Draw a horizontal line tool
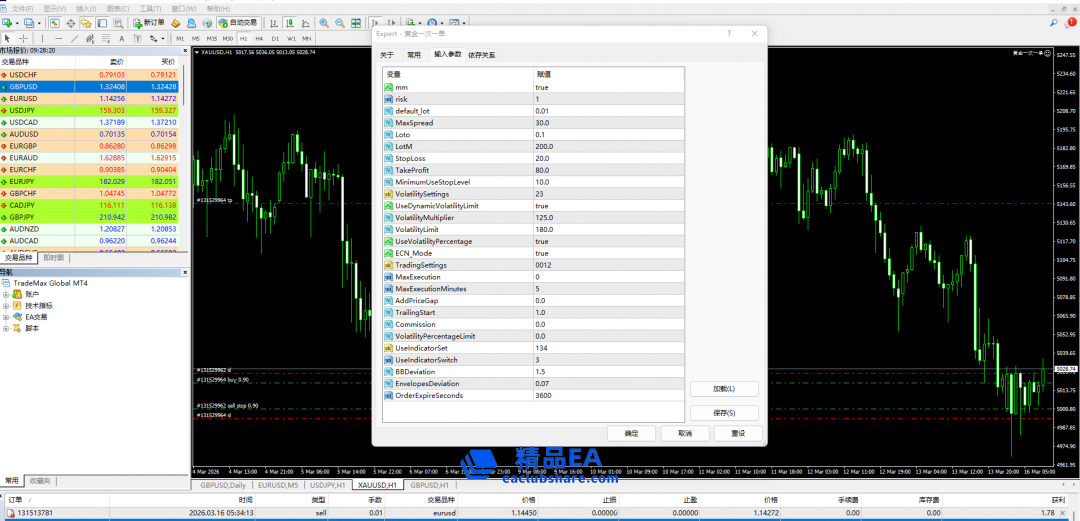 [56, 38]
